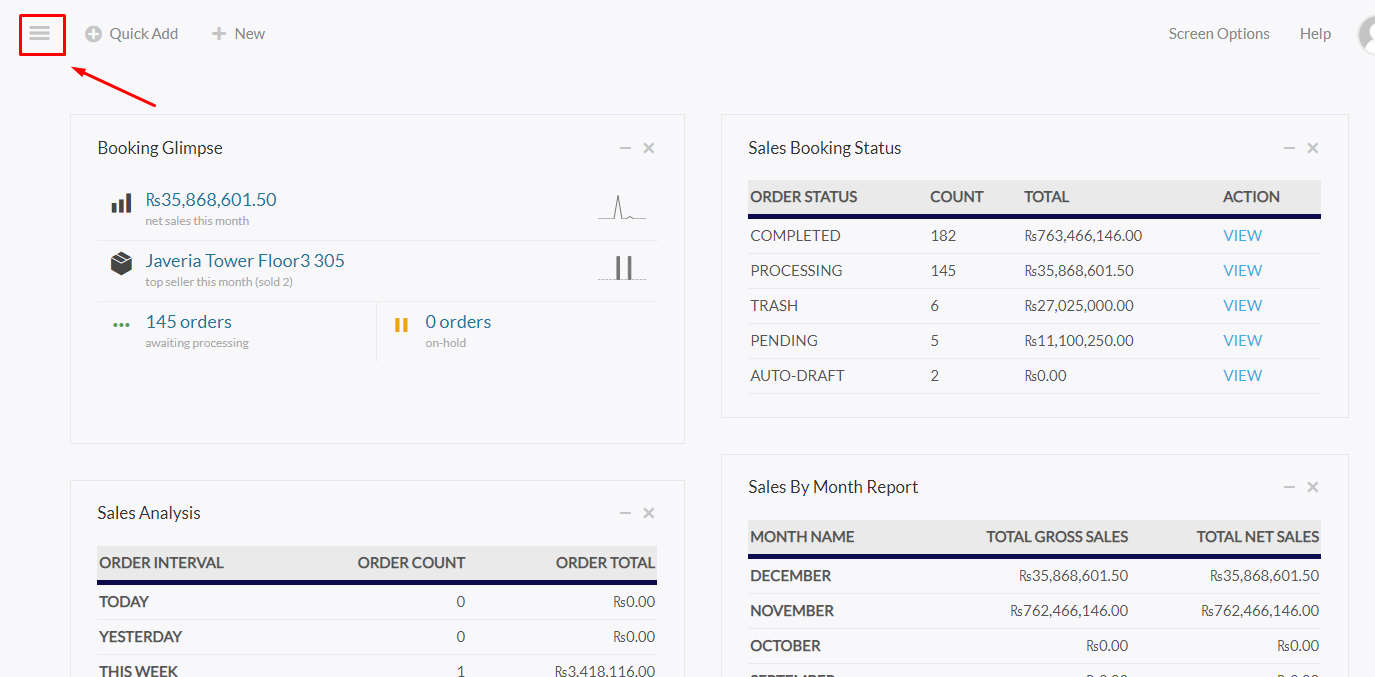Open the hamburger menu icon
Image resolution: width=1375 pixels, height=677 pixels.
click(x=40, y=34)
